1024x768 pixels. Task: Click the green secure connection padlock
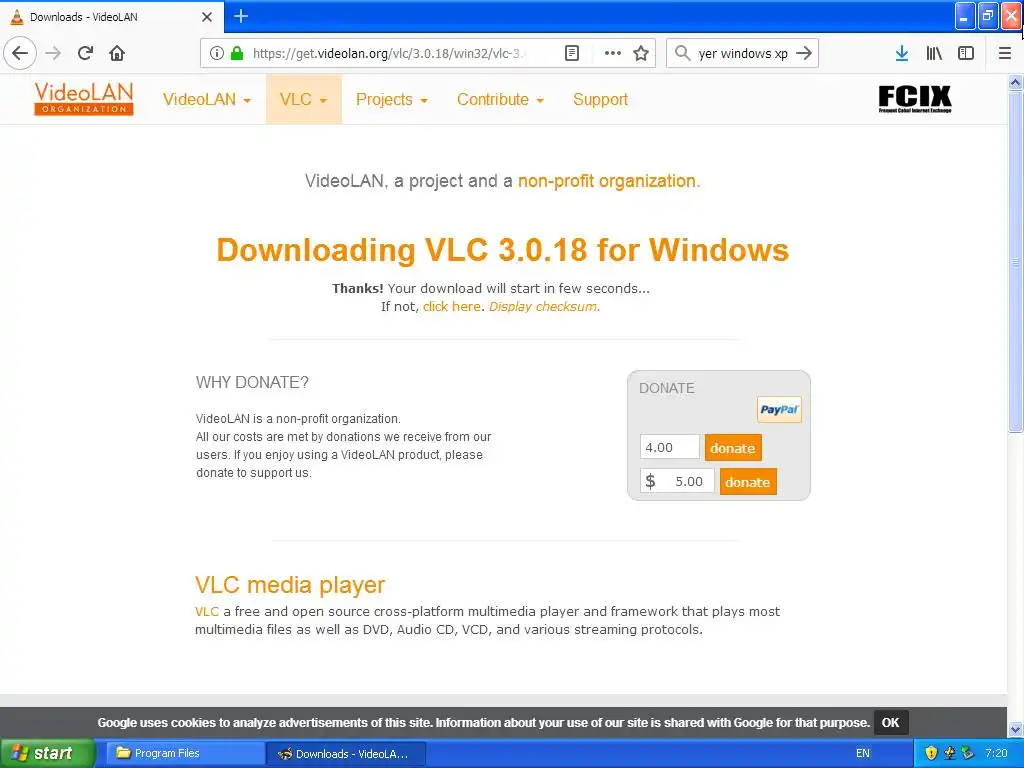237,53
